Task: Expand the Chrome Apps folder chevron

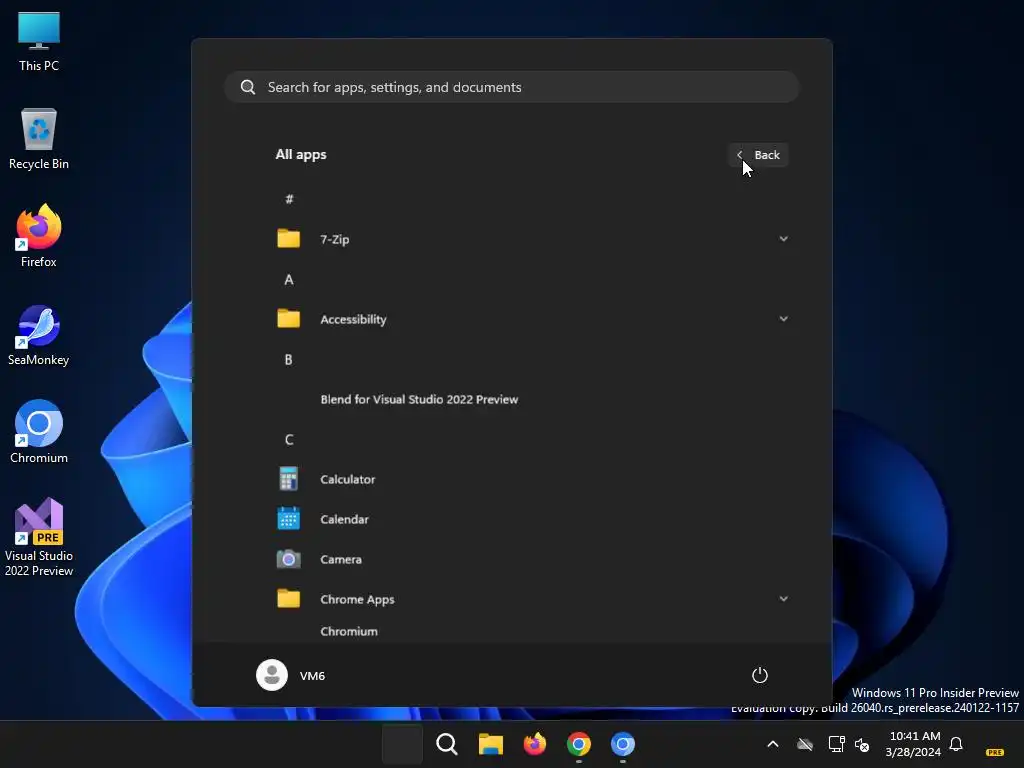Action: pyautogui.click(x=784, y=599)
